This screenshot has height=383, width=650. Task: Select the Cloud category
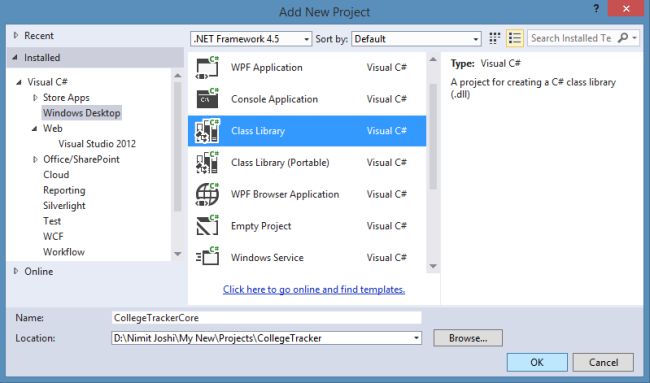56,175
